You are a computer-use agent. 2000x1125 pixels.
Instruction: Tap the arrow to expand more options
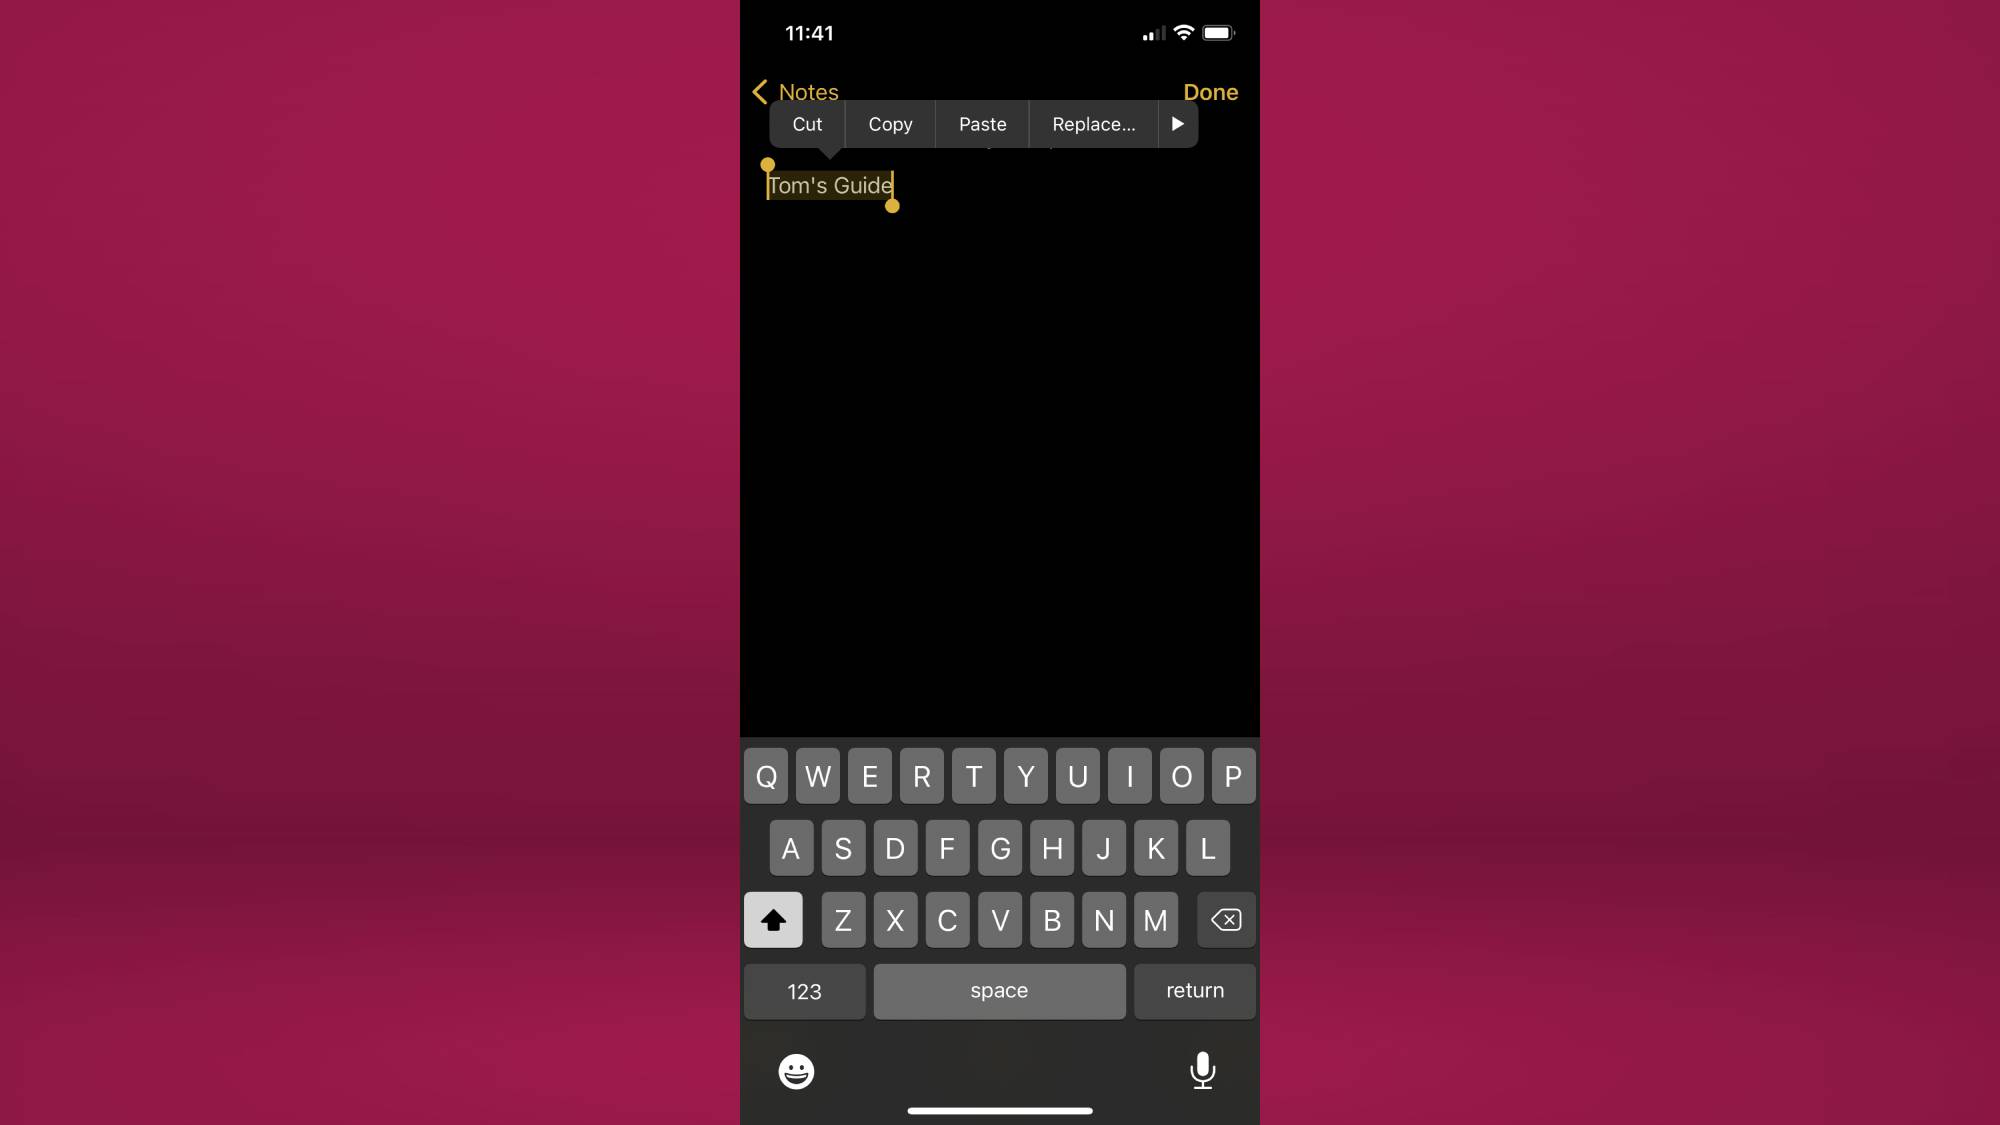1177,124
